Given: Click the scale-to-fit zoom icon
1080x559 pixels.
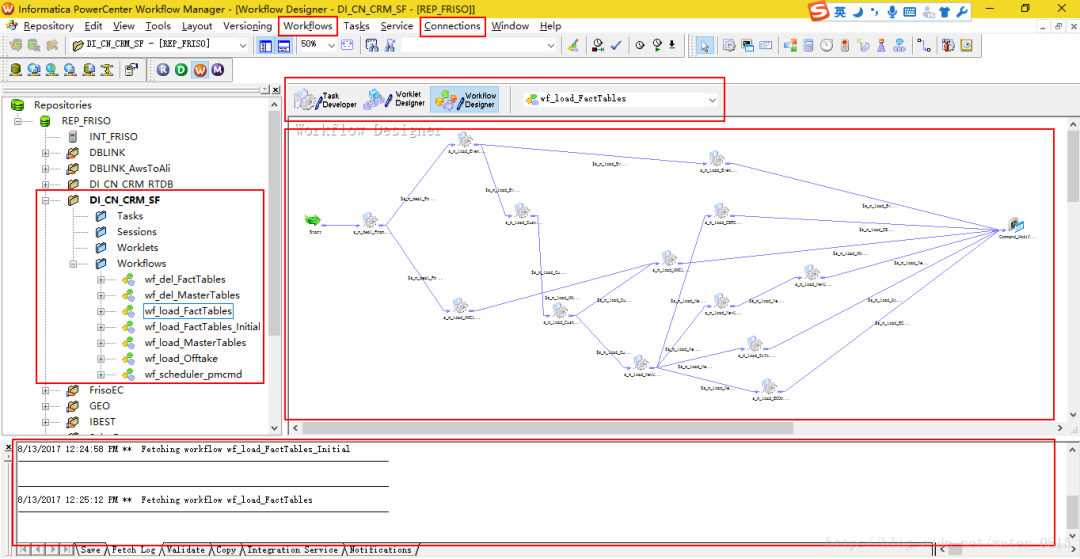Looking at the screenshot, I should [347, 45].
